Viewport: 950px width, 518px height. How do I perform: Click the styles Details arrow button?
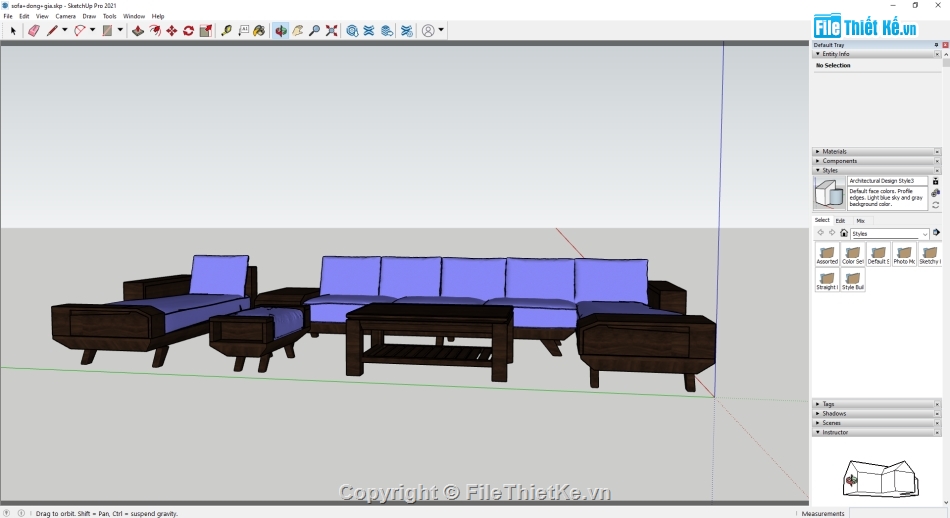(x=936, y=233)
